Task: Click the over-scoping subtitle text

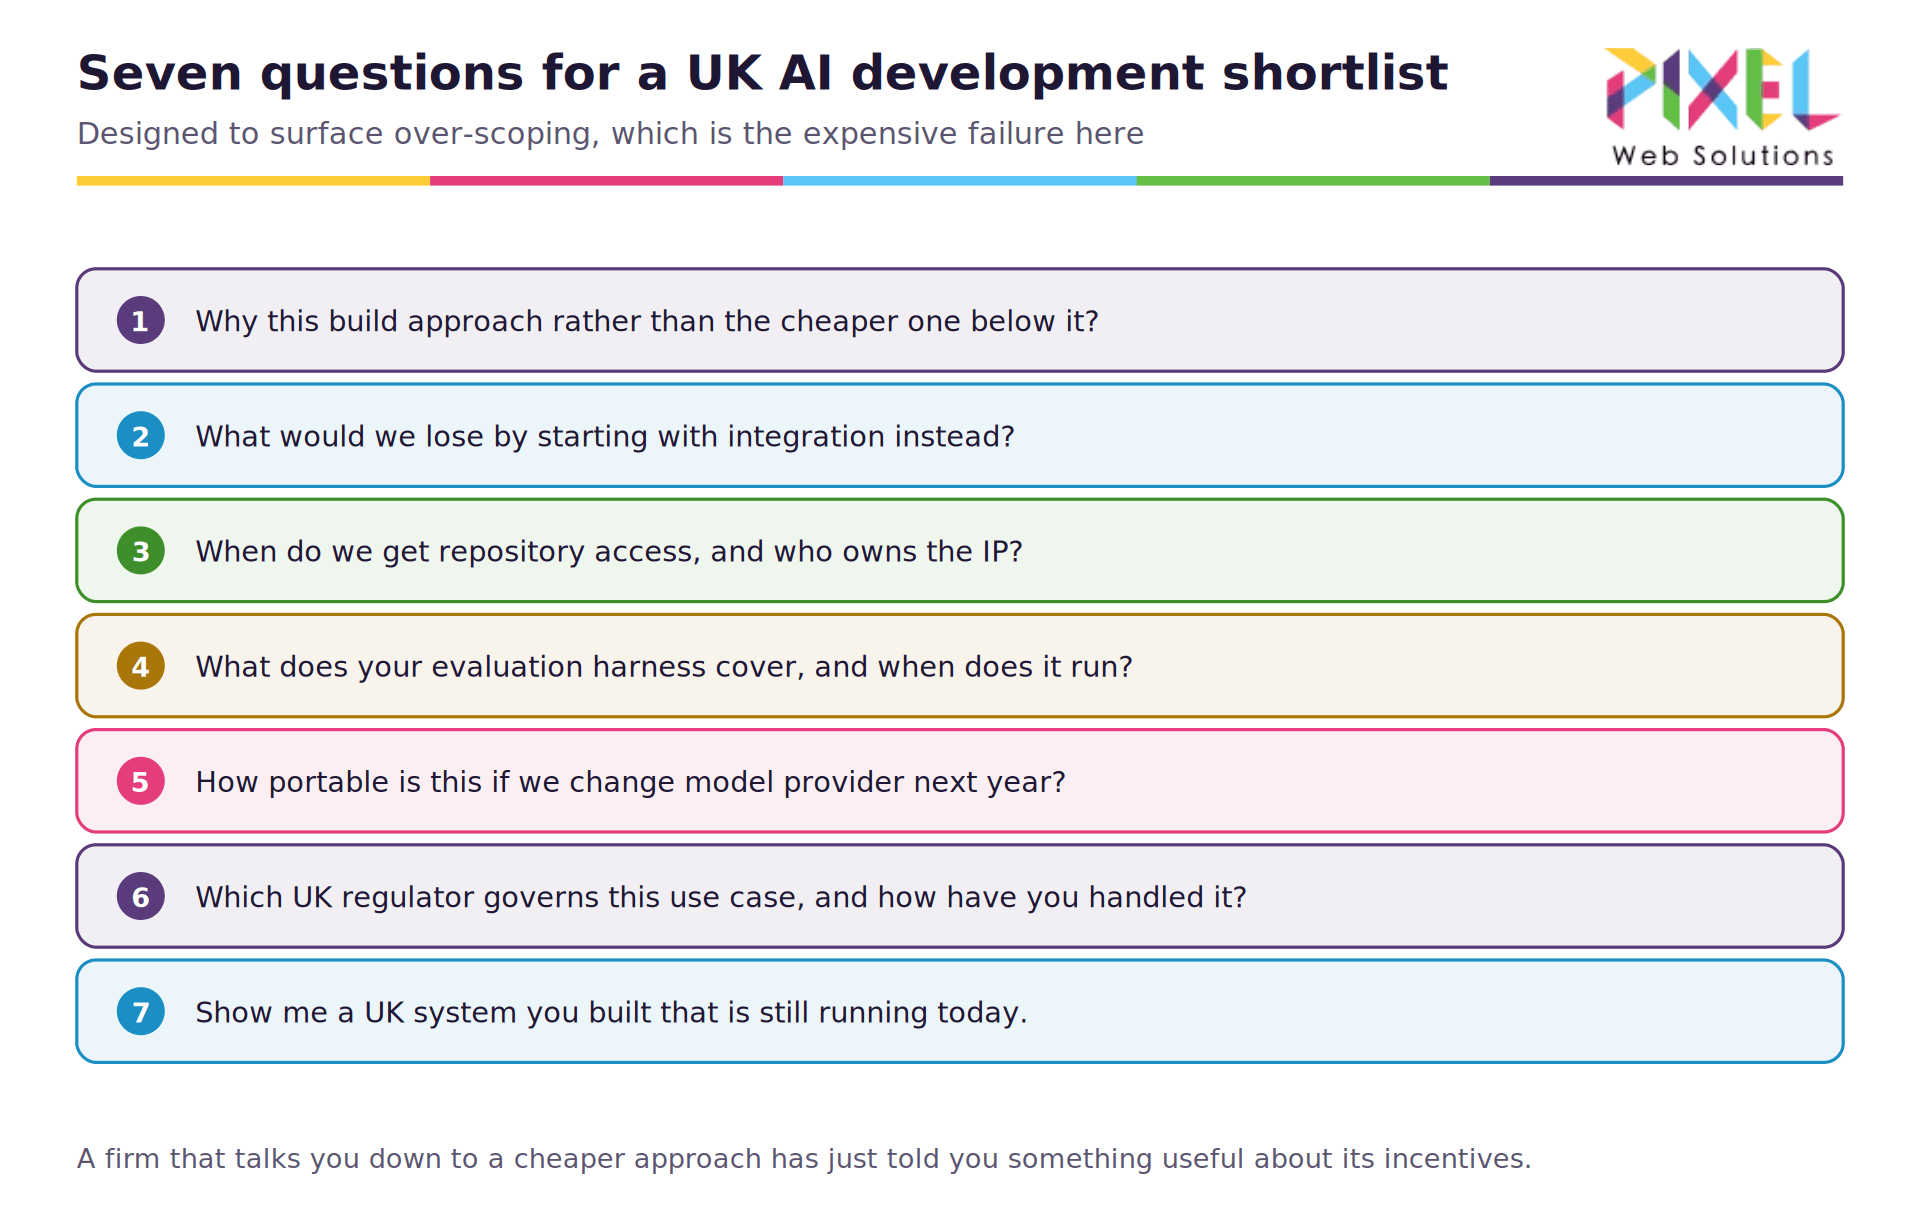Action: (610, 134)
